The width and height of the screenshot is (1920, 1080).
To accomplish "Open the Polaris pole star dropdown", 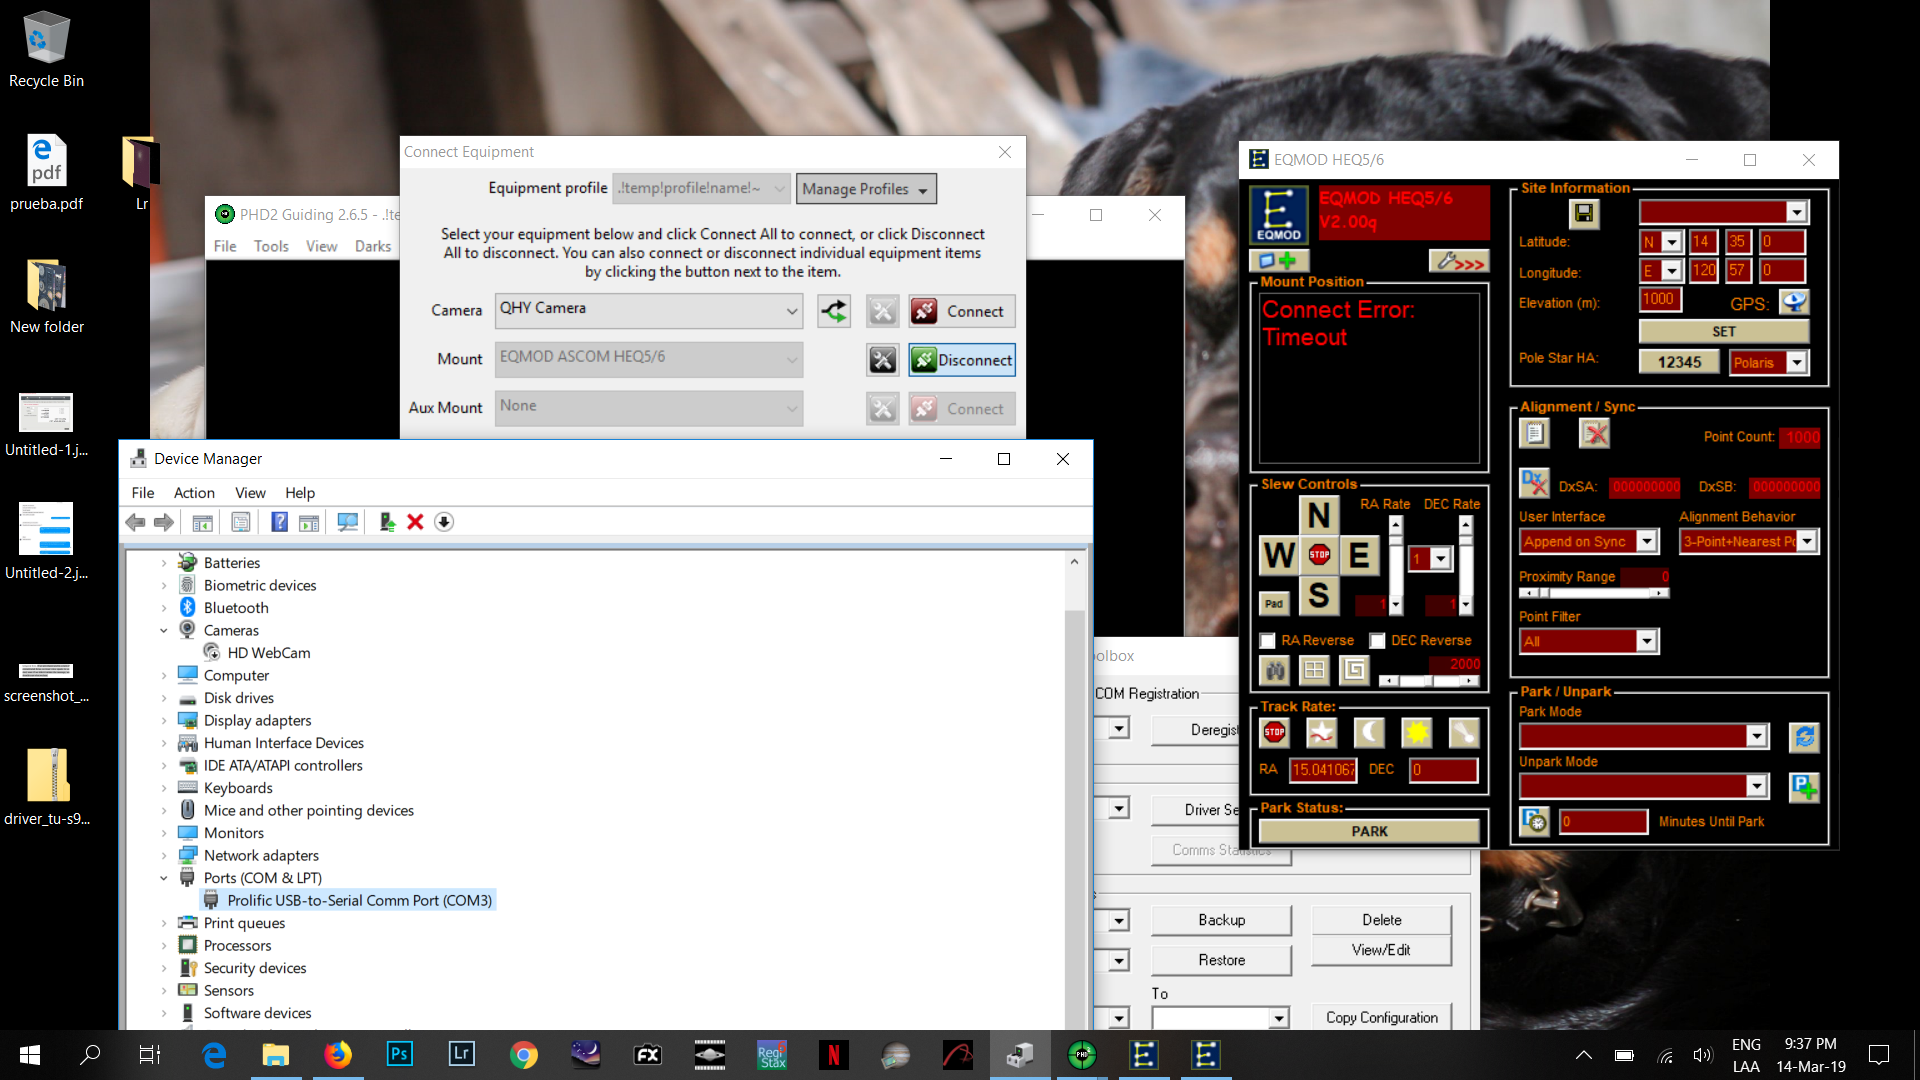I will coord(1797,362).
